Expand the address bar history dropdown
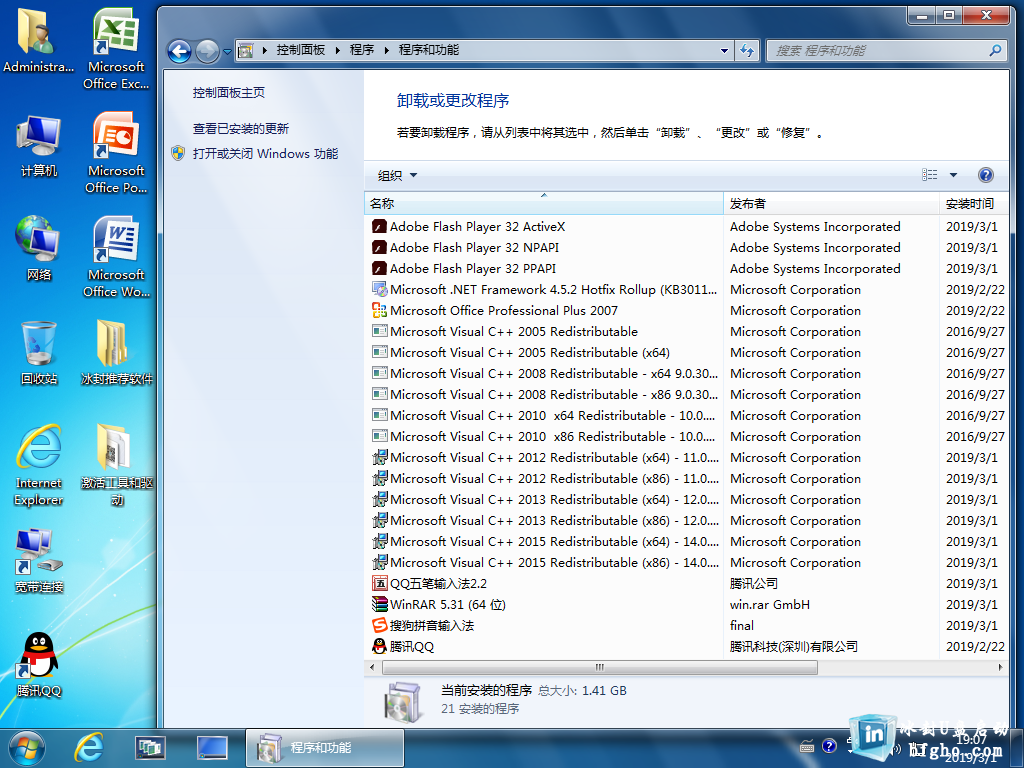The image size is (1024, 768). tap(724, 50)
